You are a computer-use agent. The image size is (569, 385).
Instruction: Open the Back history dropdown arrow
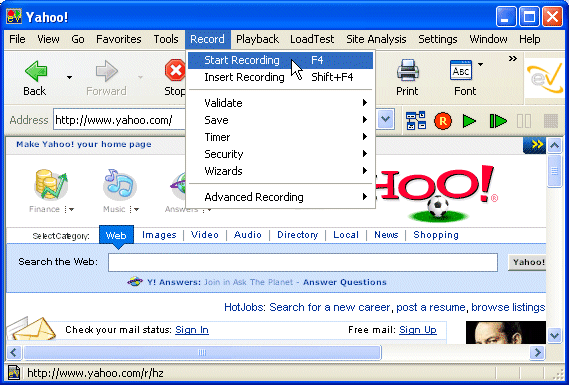[69, 77]
